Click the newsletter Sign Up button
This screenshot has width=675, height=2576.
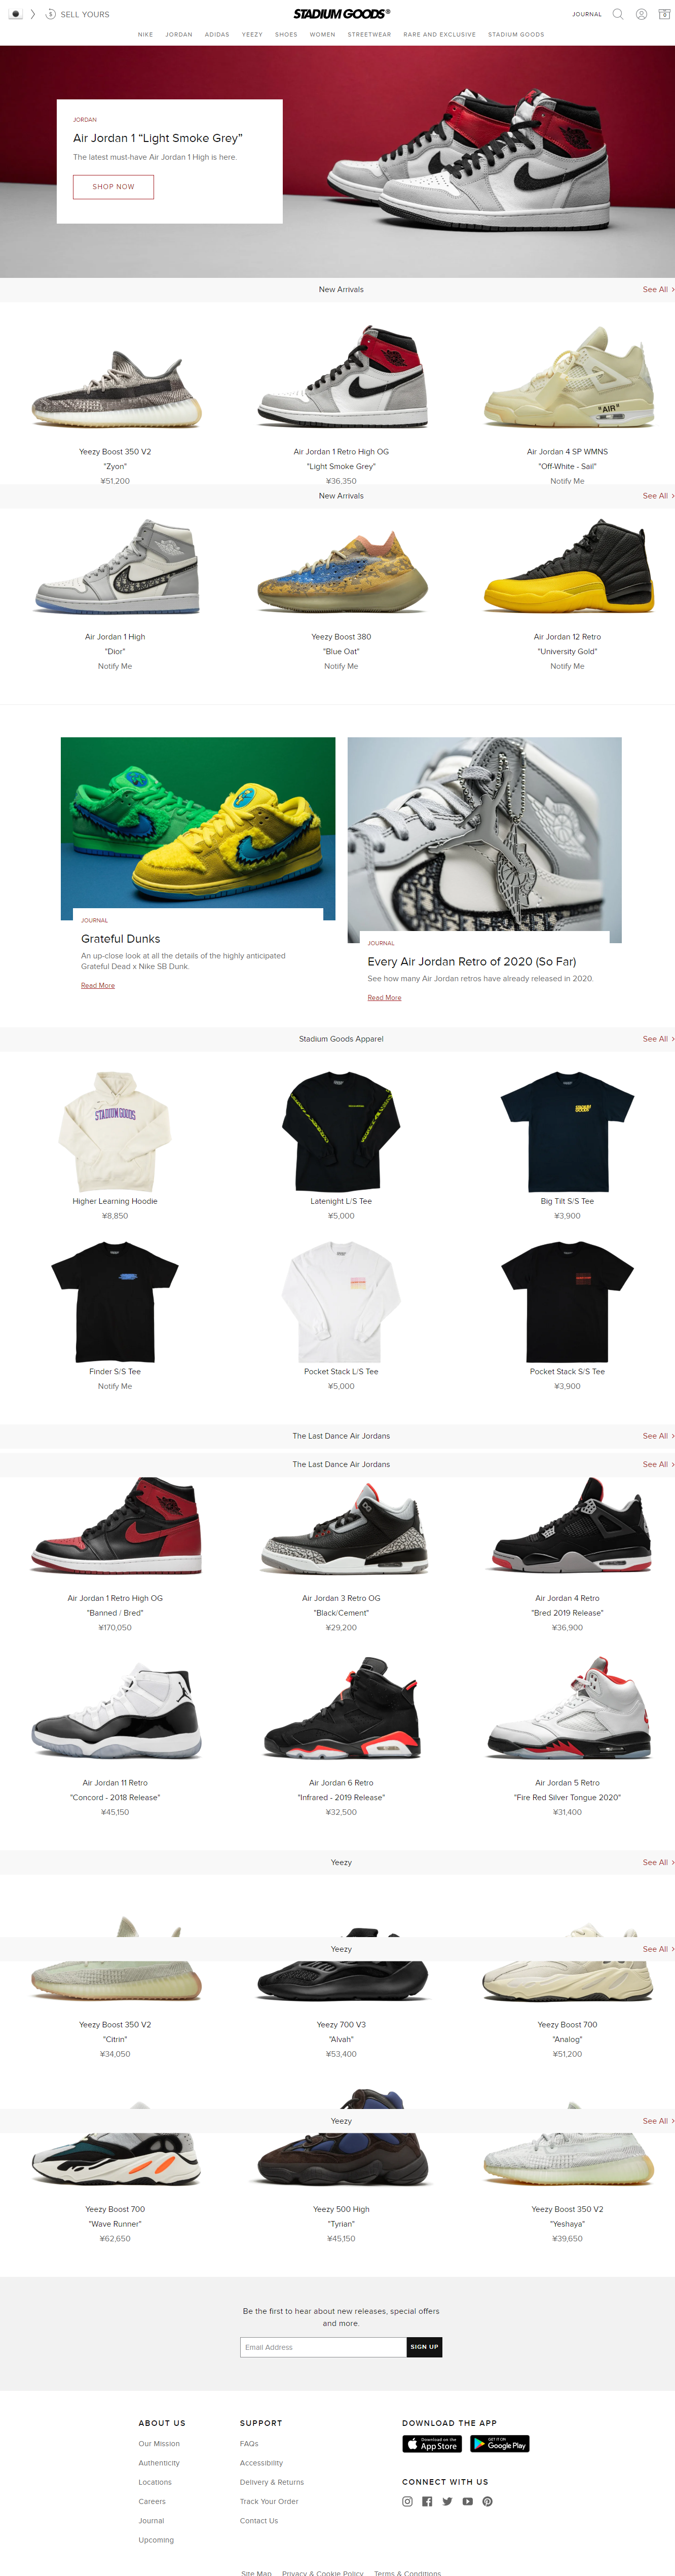coord(424,2346)
